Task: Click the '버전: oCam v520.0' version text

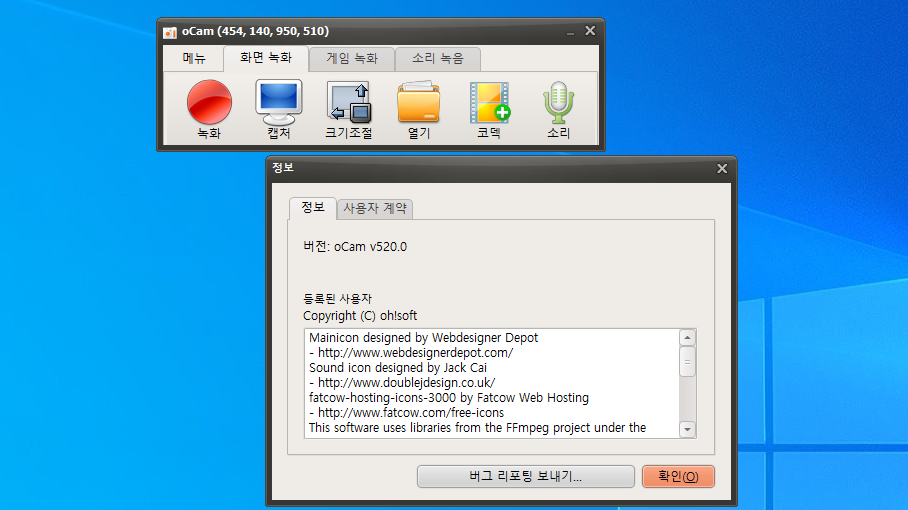Action: point(355,247)
